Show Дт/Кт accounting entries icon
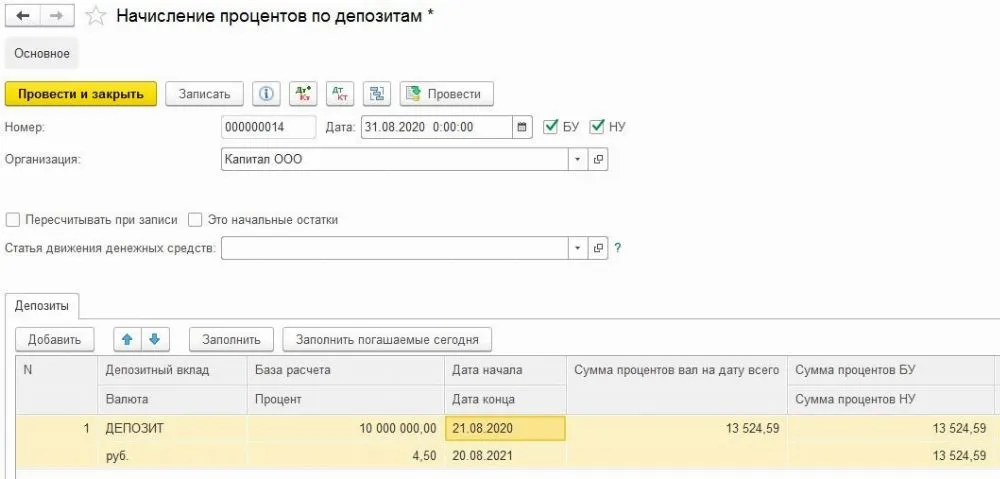The height and width of the screenshot is (479, 1000). [x=303, y=94]
